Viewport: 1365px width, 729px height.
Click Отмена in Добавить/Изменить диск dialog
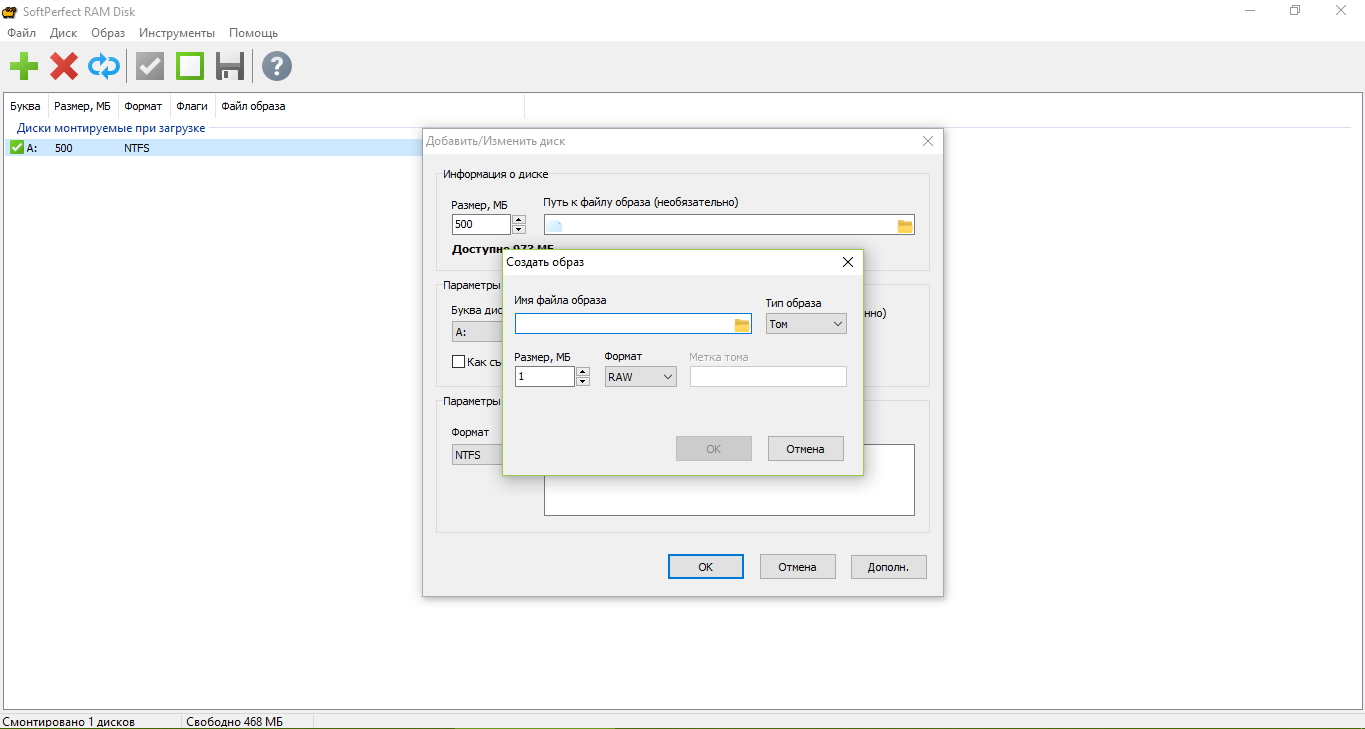[797, 567]
